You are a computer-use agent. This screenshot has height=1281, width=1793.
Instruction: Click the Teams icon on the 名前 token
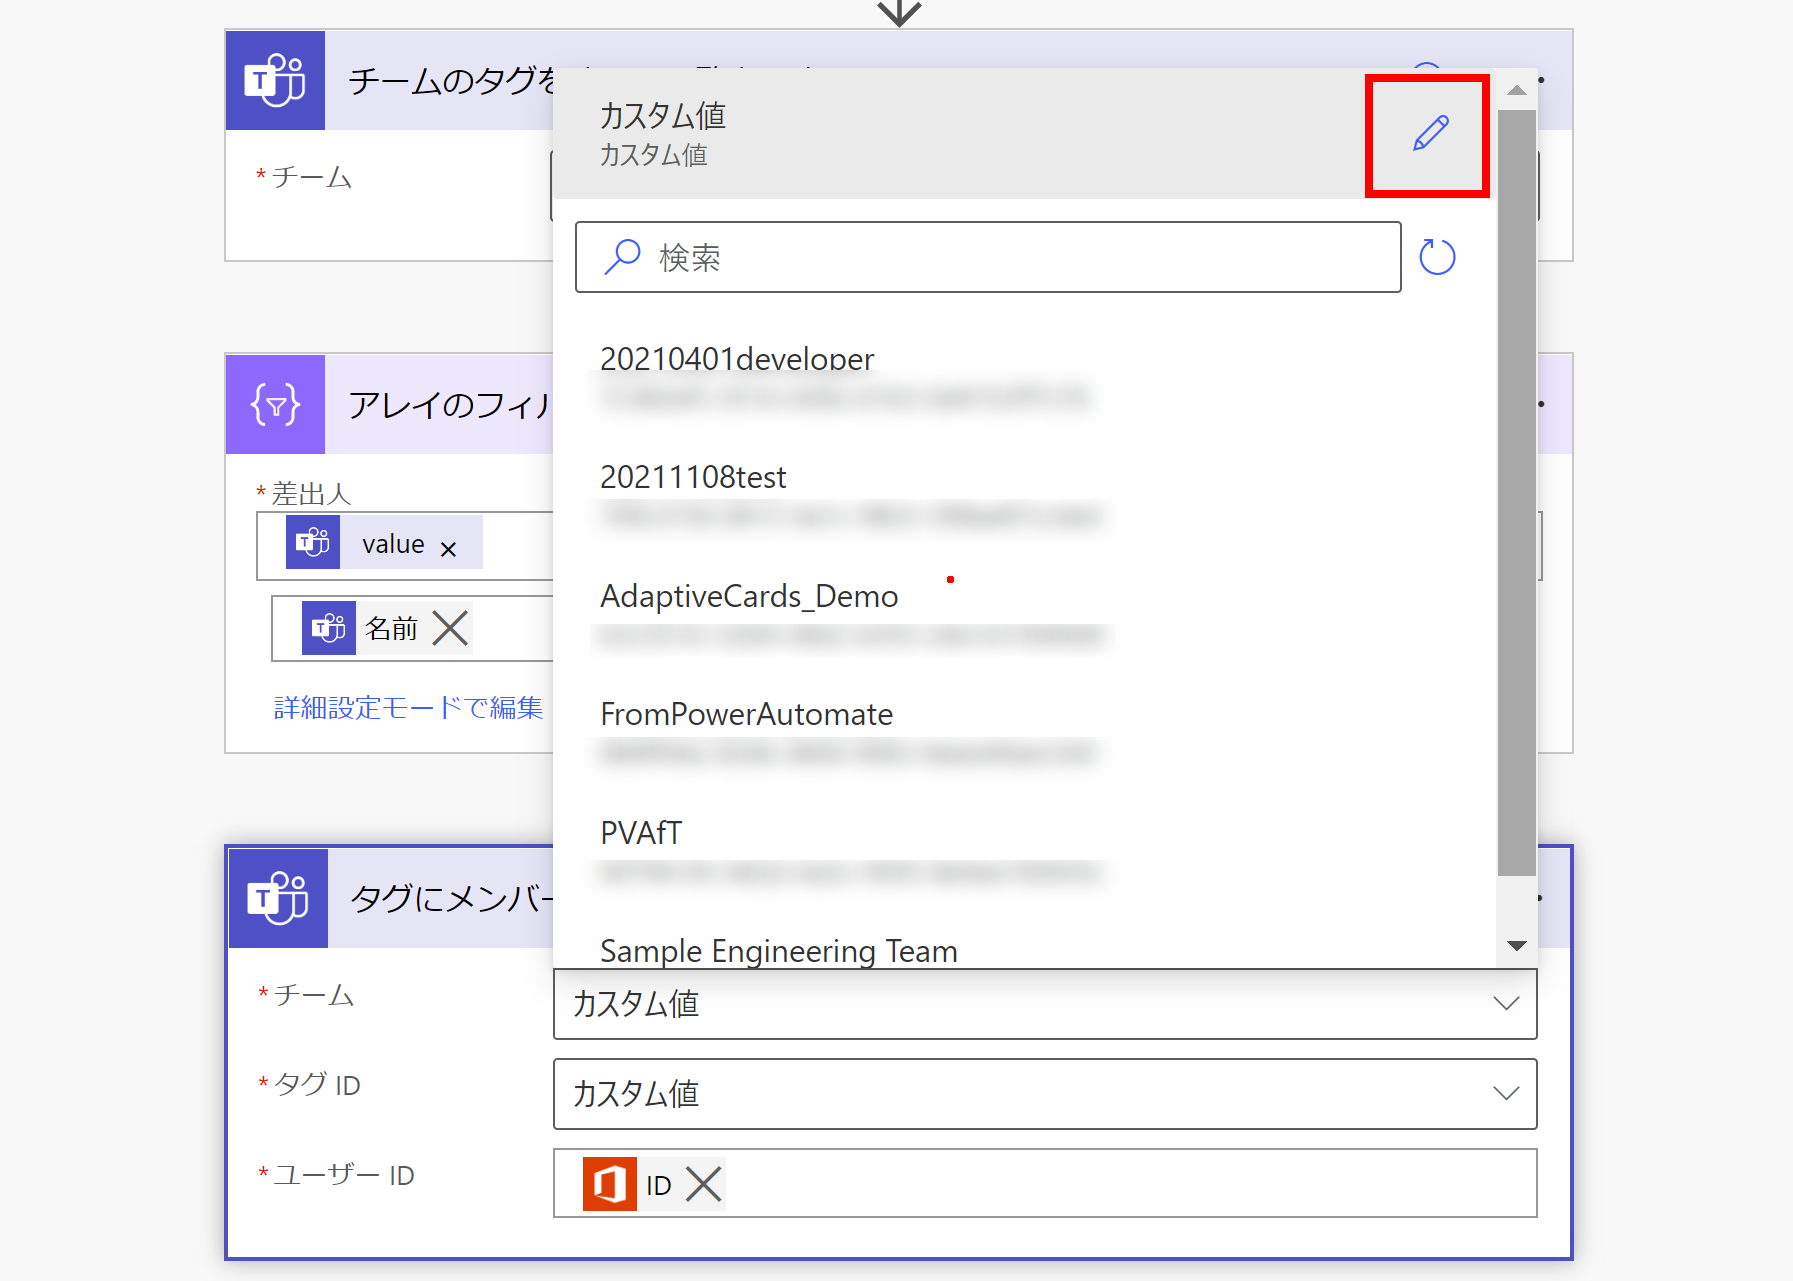330,628
